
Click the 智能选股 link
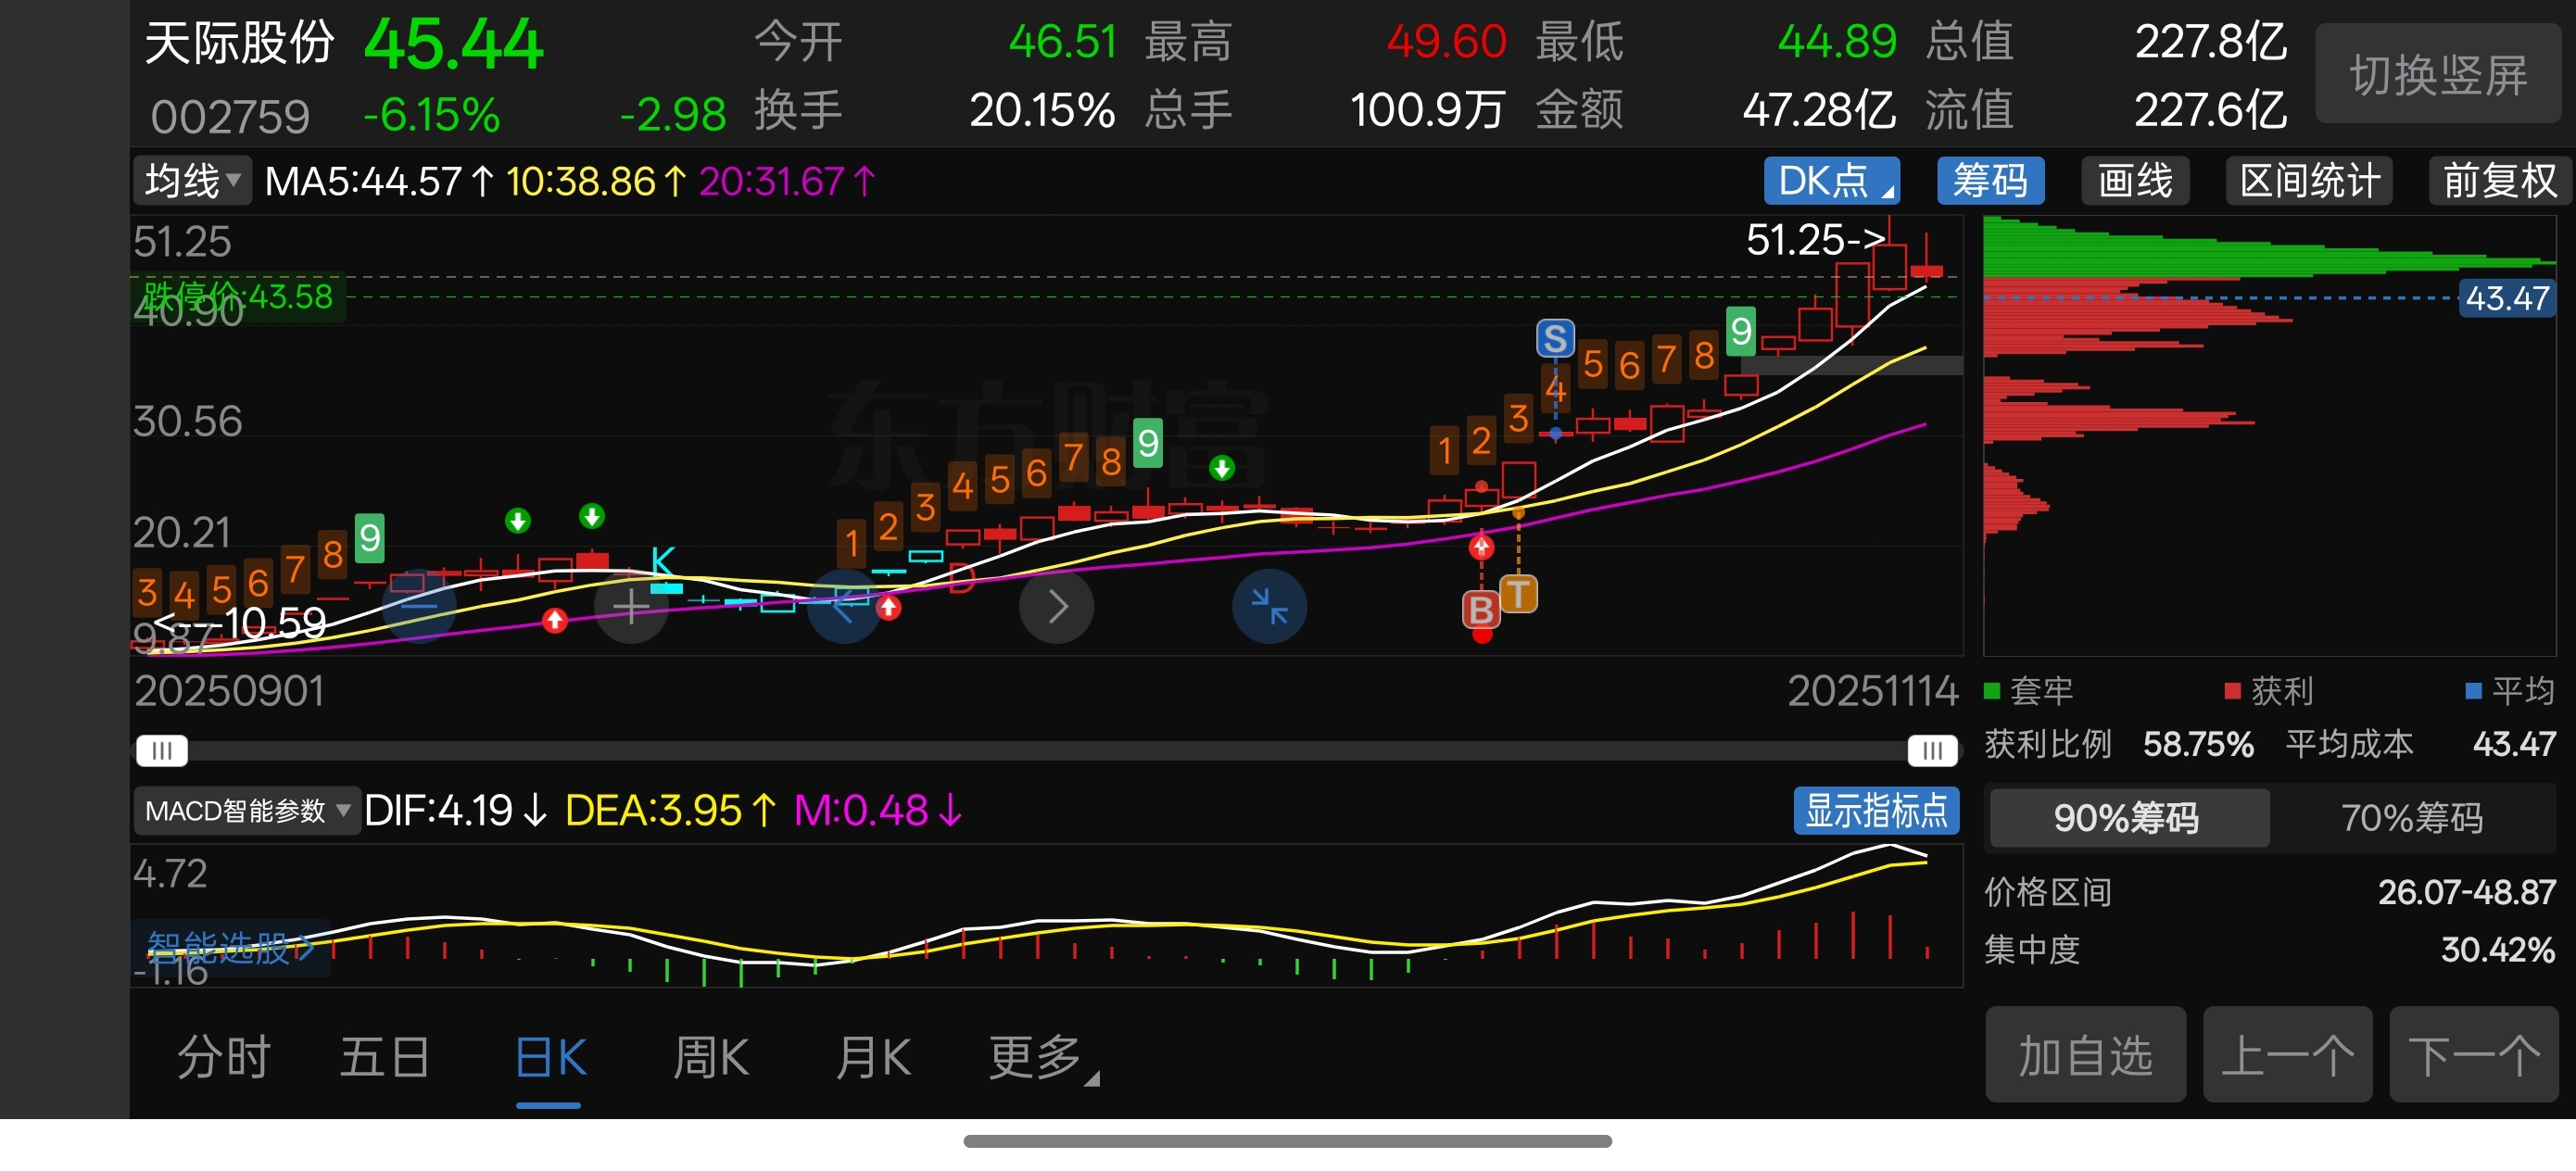[230, 946]
